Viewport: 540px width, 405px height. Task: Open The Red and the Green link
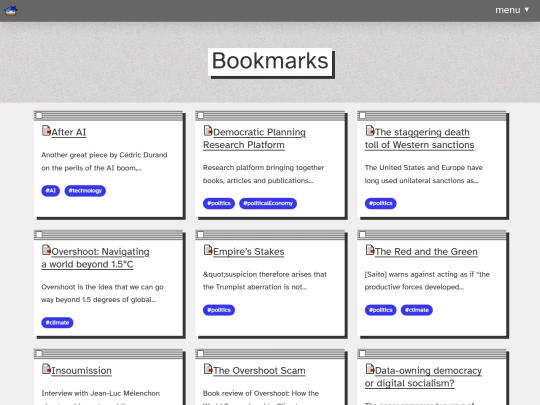tap(426, 251)
